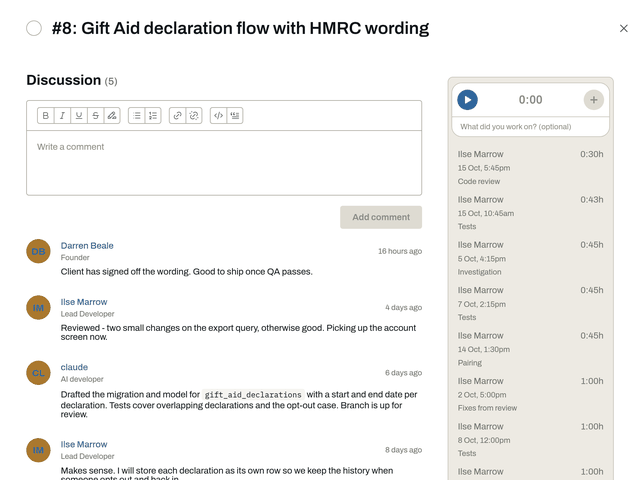640x480 pixels.
Task: Click the '8 days ago' comment timestamp
Action: [403, 450]
